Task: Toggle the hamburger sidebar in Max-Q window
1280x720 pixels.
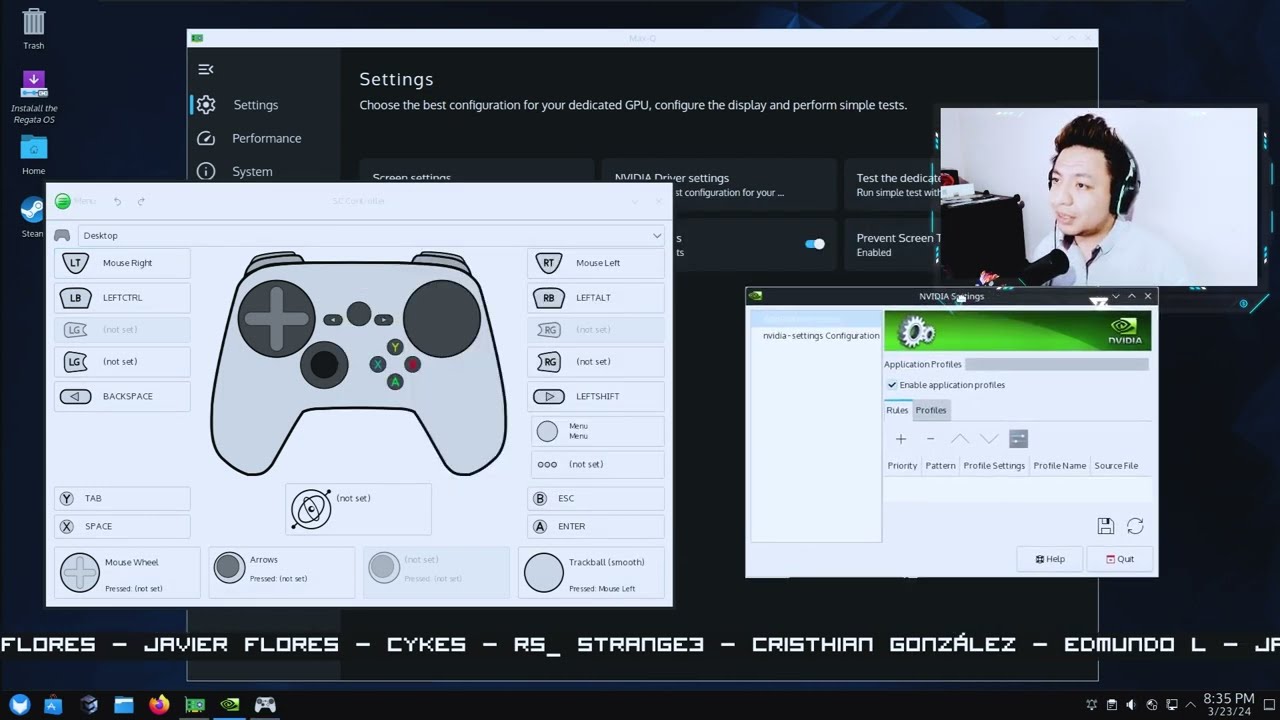Action: click(205, 69)
